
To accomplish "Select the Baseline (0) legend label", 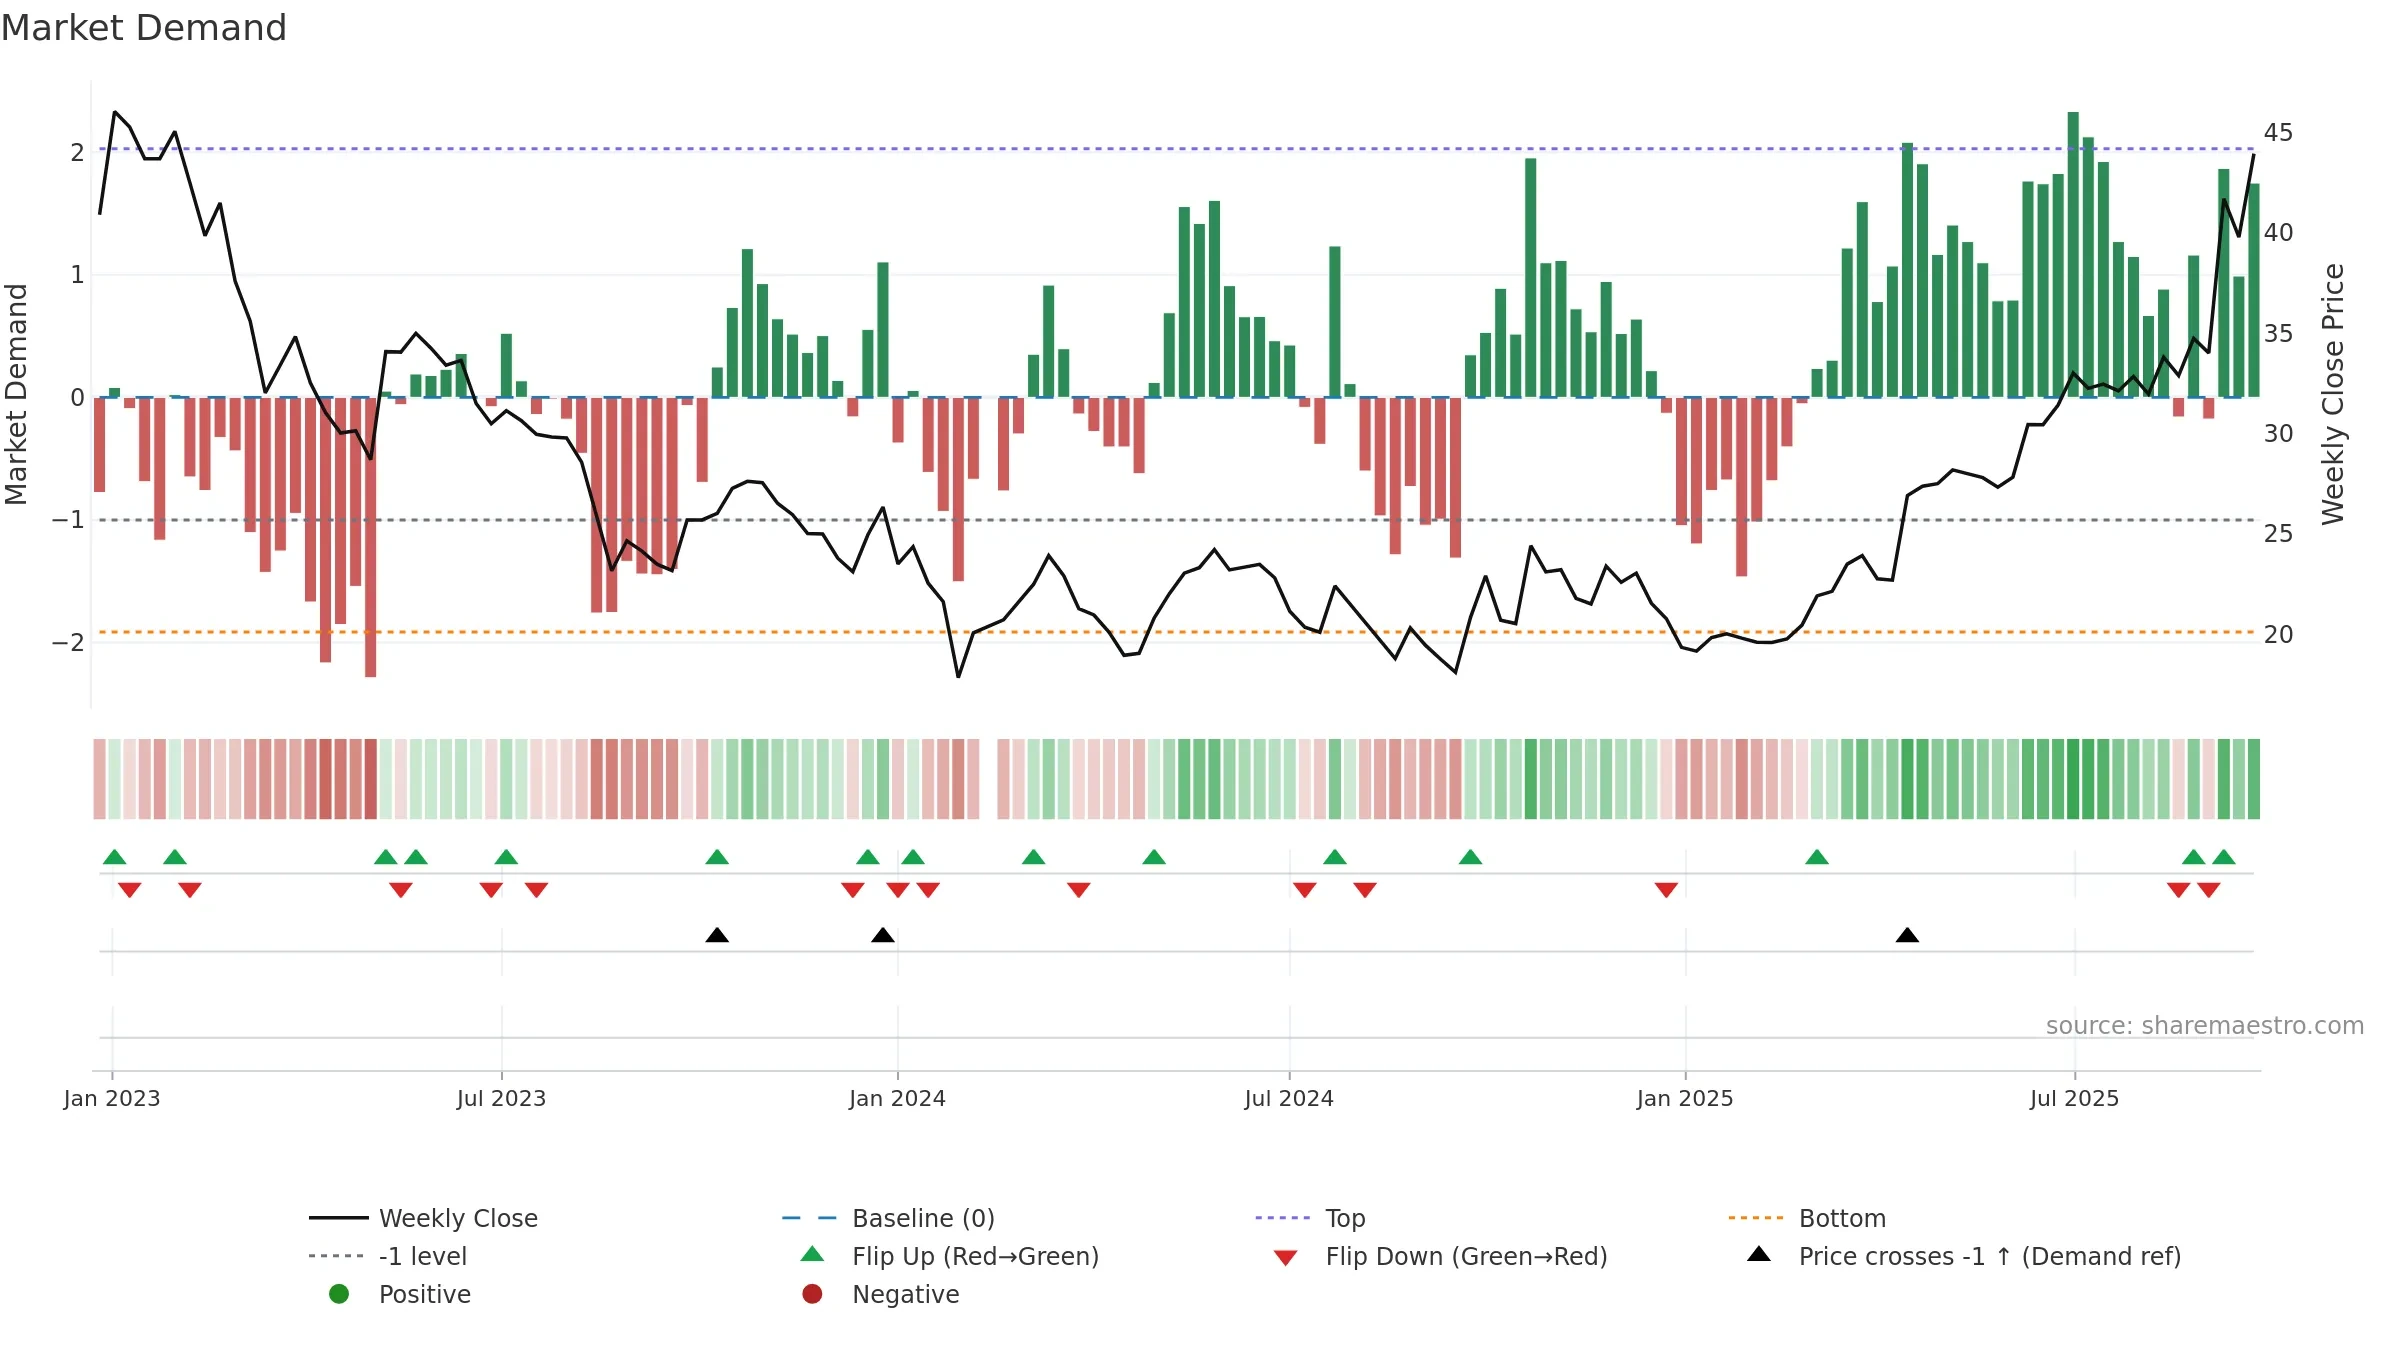I will [923, 1218].
